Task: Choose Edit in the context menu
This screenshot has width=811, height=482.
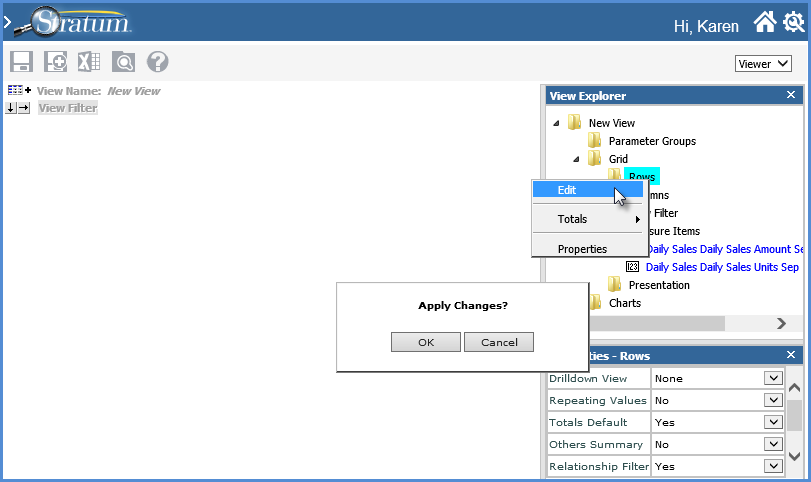Action: pyautogui.click(x=588, y=190)
